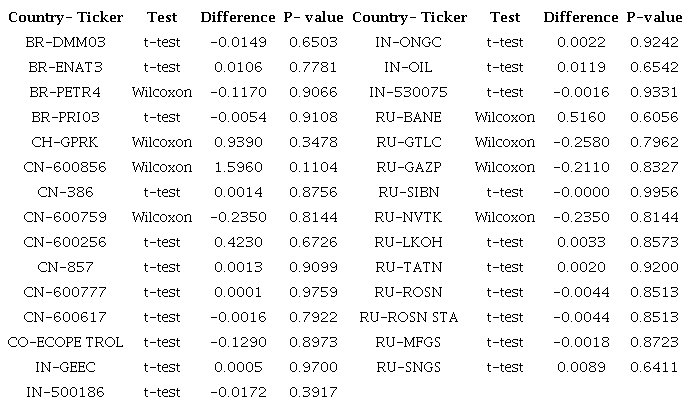Click the BR-DMM03 ticker cell

[66, 42]
